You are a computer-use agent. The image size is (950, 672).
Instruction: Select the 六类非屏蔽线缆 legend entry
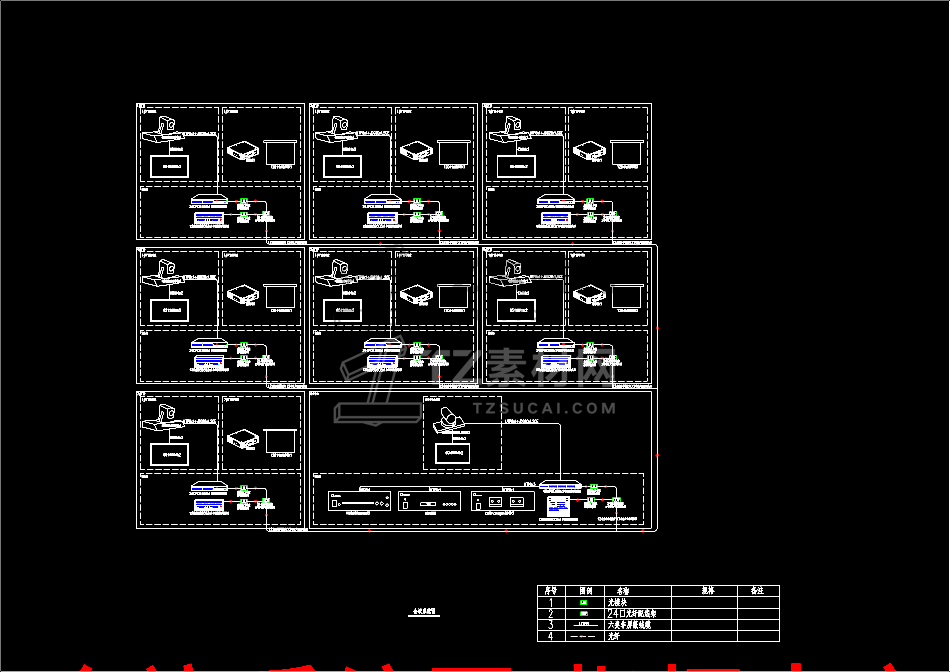(x=629, y=624)
